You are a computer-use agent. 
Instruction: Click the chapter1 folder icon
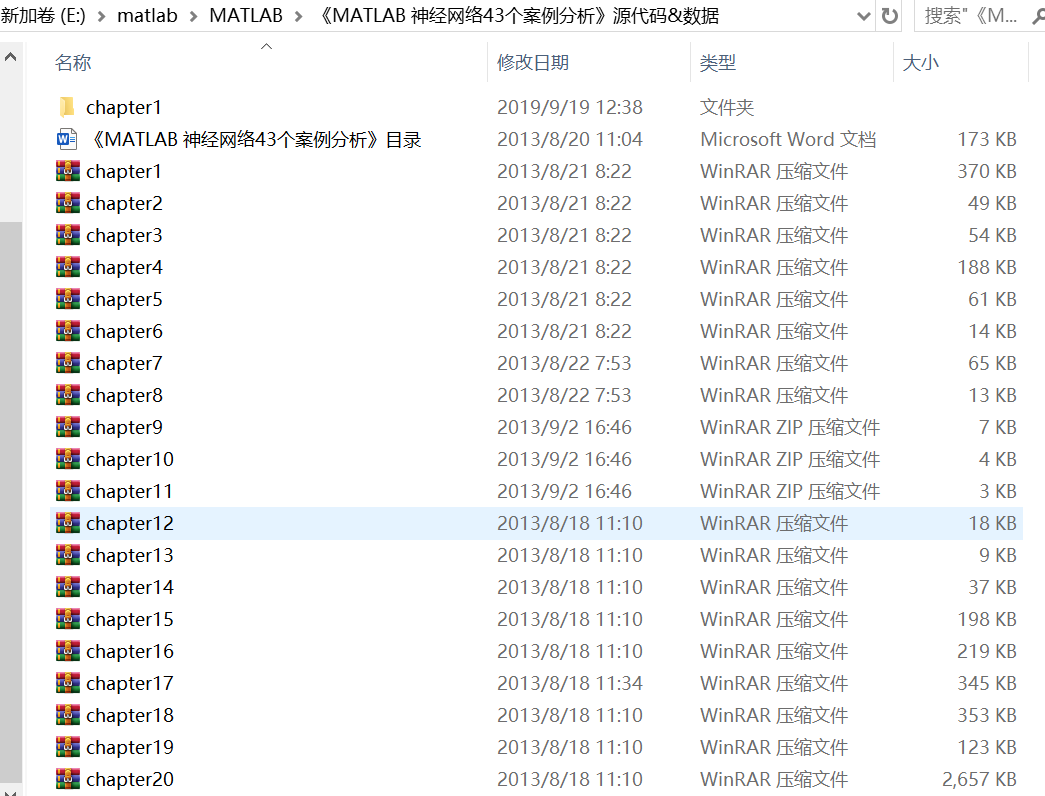point(67,107)
